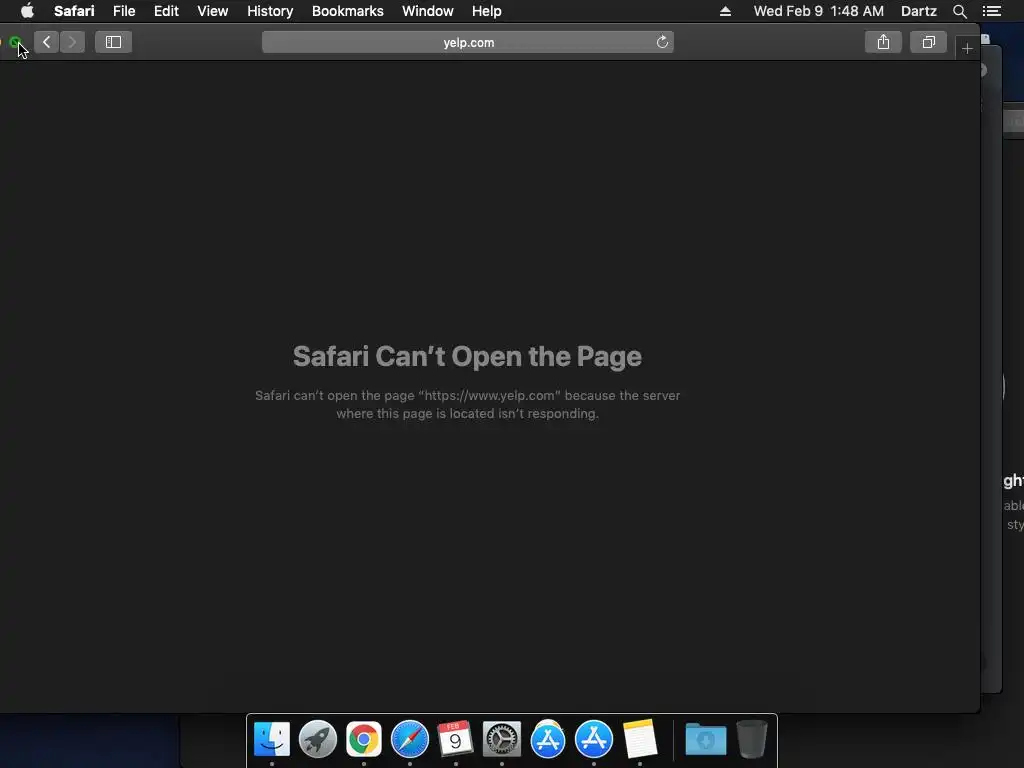Open the first App Store icon in Dock

pyautogui.click(x=547, y=739)
